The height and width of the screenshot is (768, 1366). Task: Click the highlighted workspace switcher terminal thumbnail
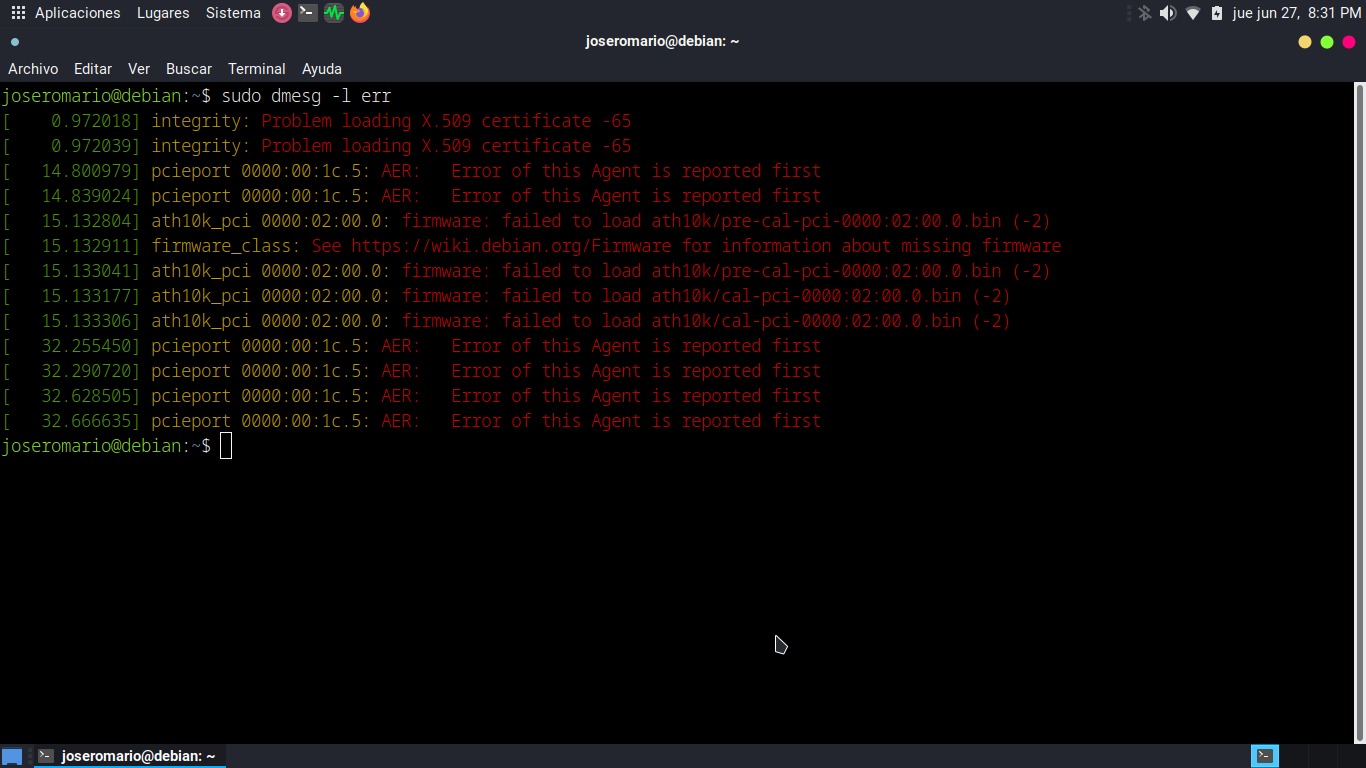(x=1265, y=756)
